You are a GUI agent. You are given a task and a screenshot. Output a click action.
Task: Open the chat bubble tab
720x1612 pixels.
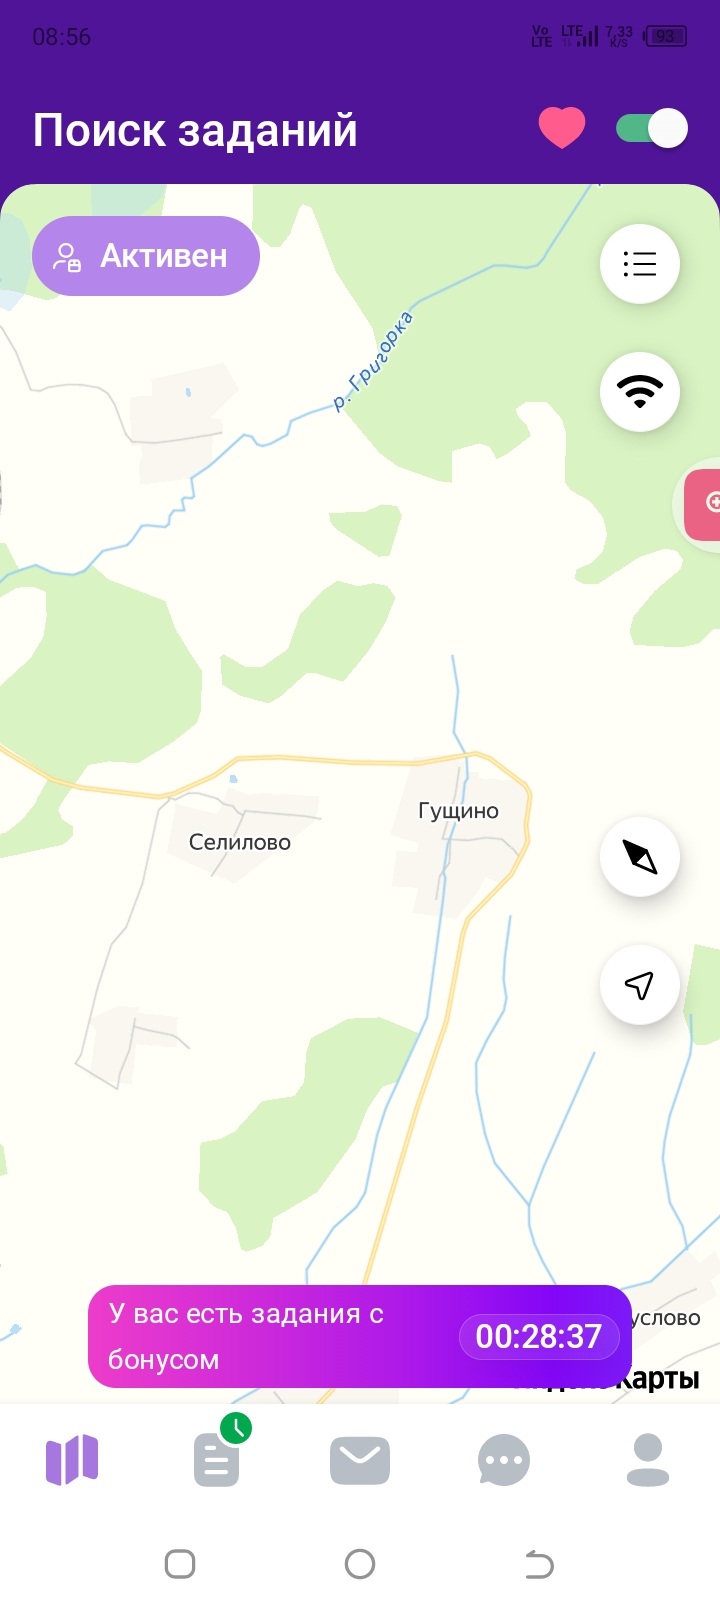[x=504, y=1461]
